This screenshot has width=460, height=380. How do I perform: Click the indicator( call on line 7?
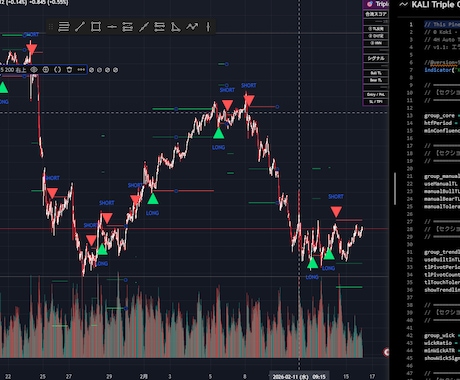439,70
